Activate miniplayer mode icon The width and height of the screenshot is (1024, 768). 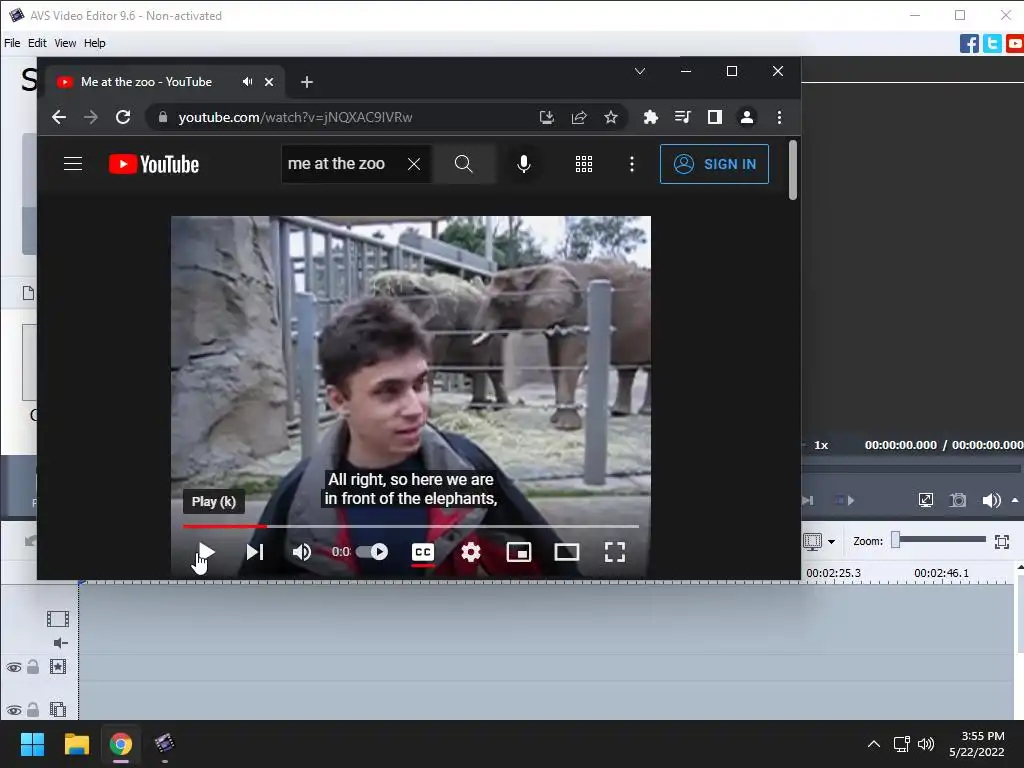[x=519, y=552]
